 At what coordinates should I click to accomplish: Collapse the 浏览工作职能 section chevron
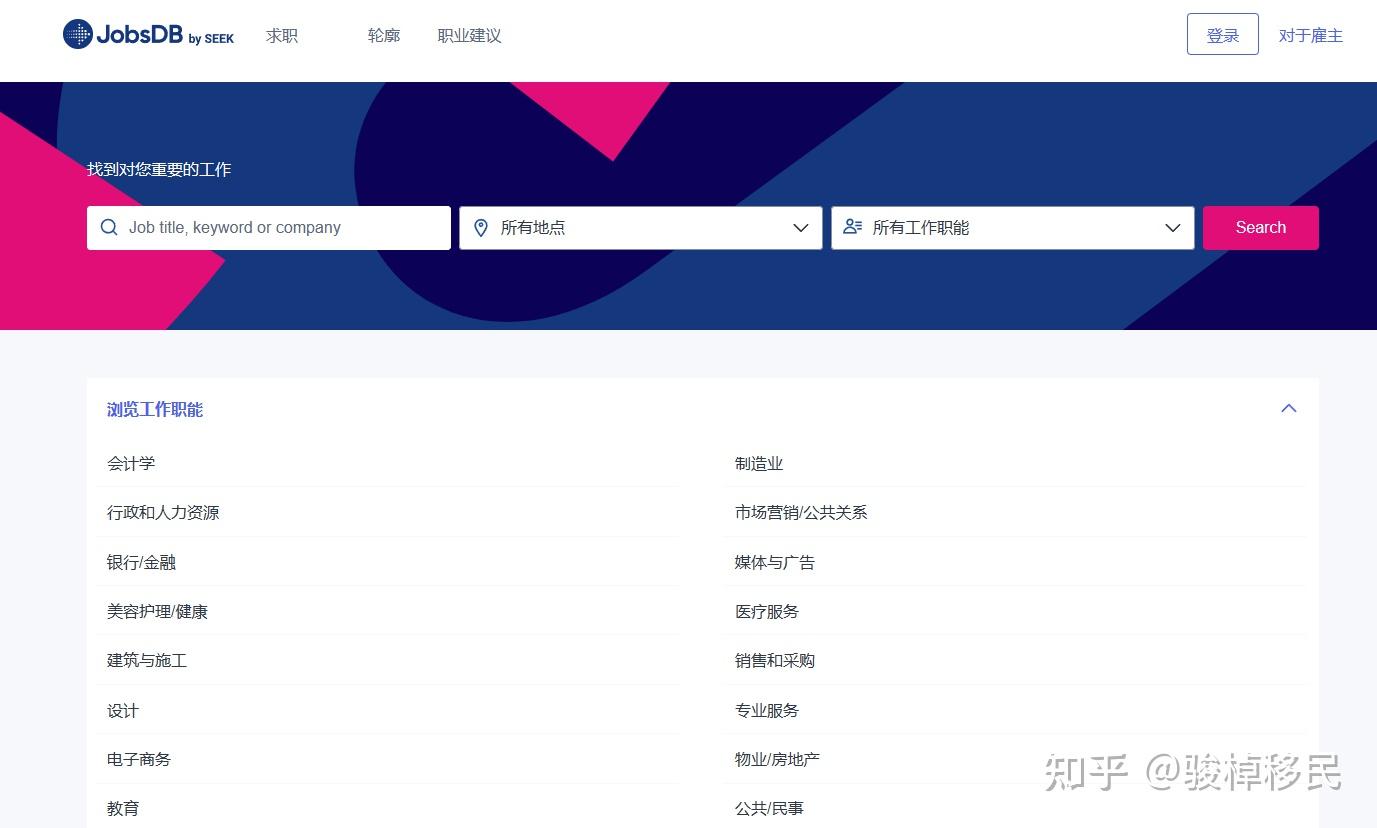(1288, 408)
